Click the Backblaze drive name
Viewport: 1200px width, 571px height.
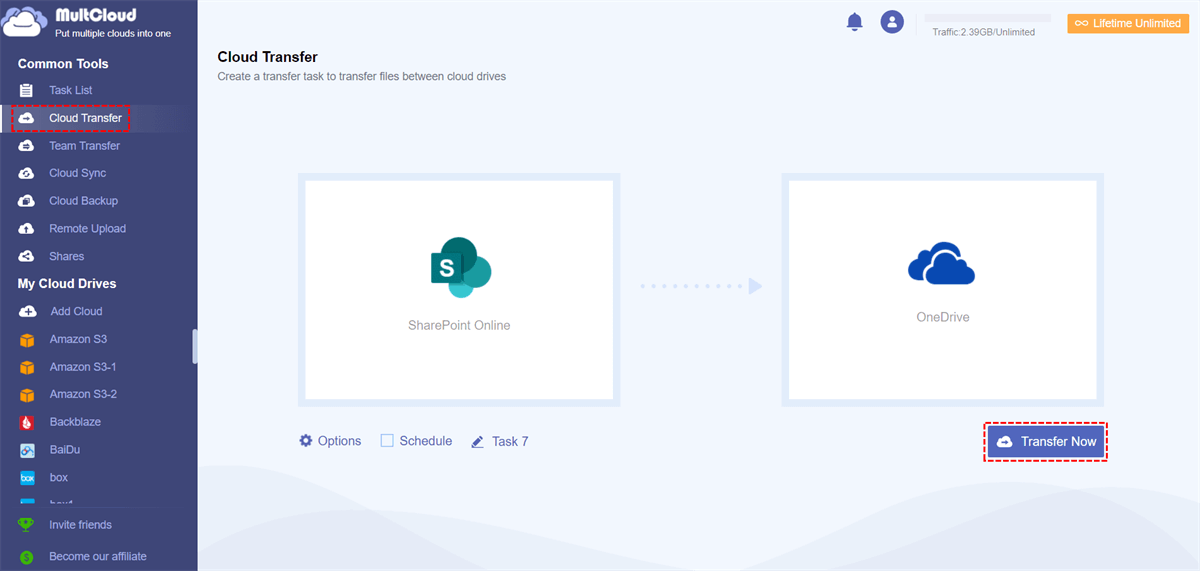pos(75,422)
